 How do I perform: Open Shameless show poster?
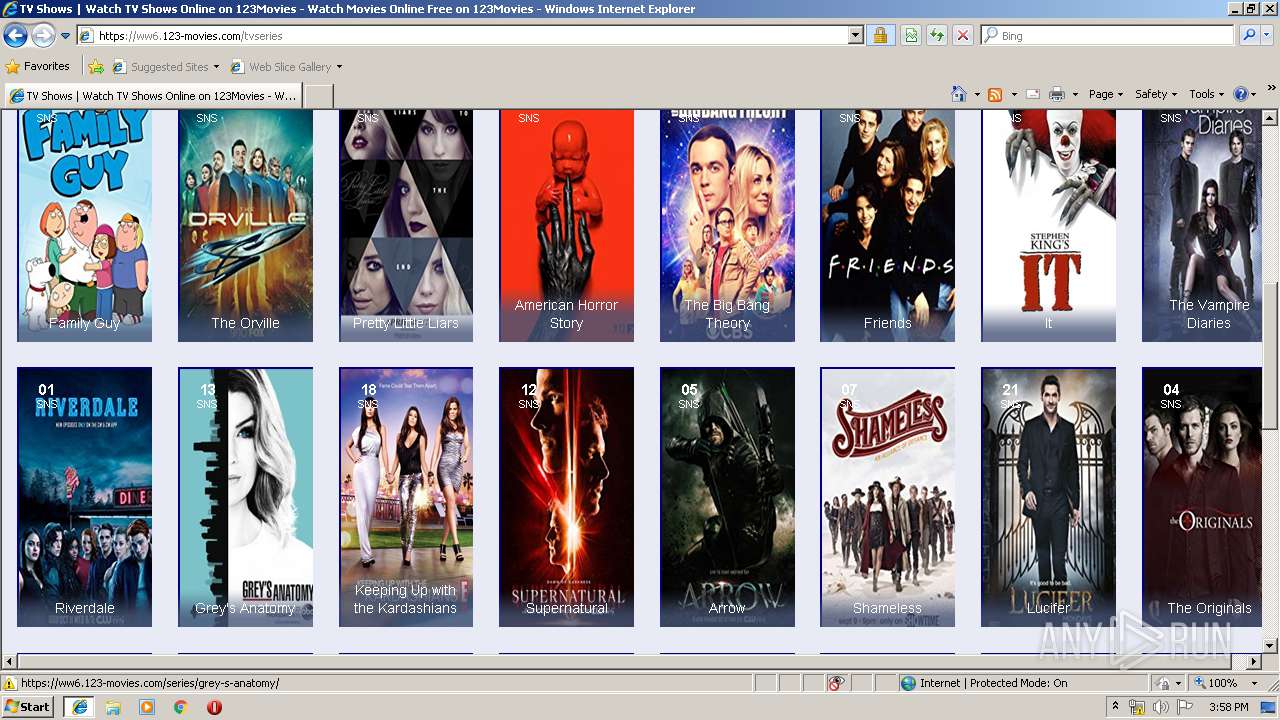click(x=888, y=497)
